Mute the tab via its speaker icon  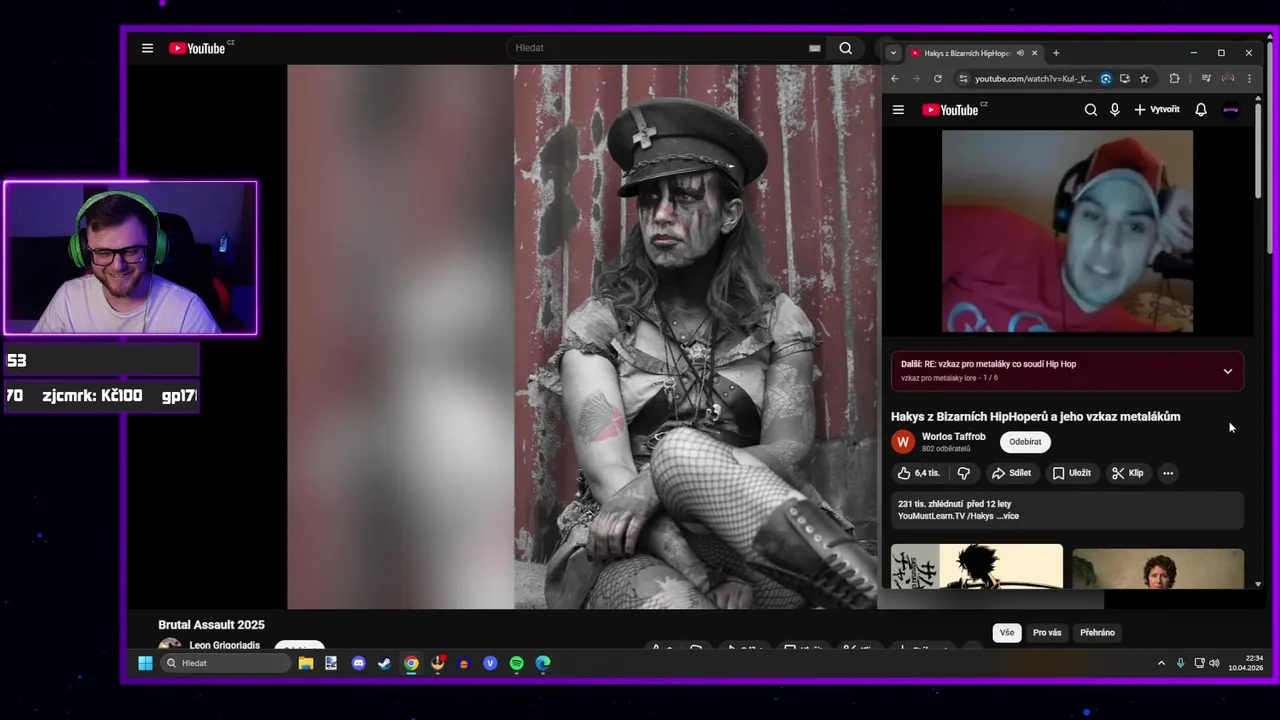click(1020, 53)
